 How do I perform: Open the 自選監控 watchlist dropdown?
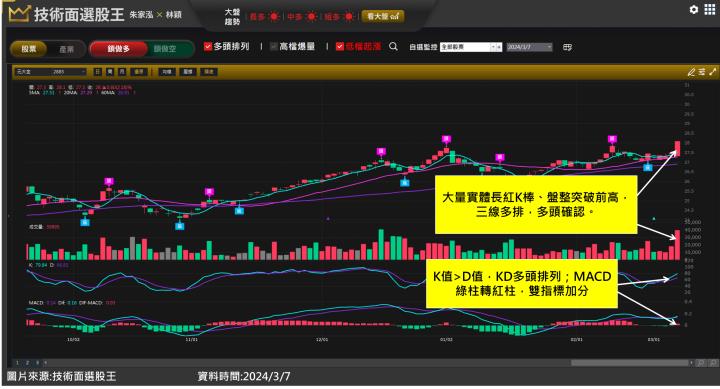coord(471,47)
